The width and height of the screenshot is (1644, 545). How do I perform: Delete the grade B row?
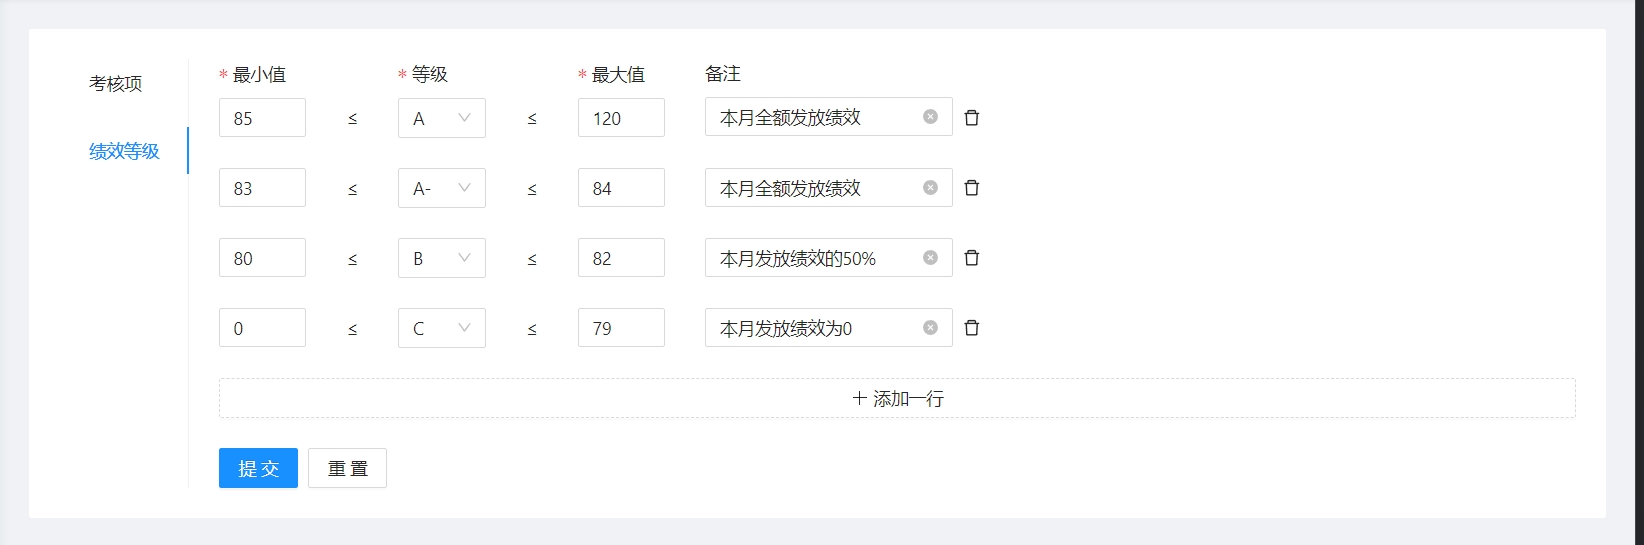(971, 258)
